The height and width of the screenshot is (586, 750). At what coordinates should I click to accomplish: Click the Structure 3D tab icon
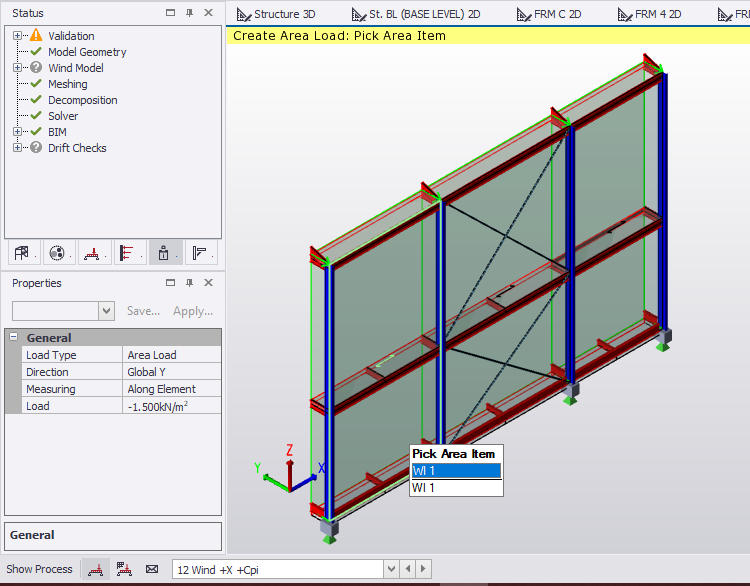pyautogui.click(x=244, y=15)
